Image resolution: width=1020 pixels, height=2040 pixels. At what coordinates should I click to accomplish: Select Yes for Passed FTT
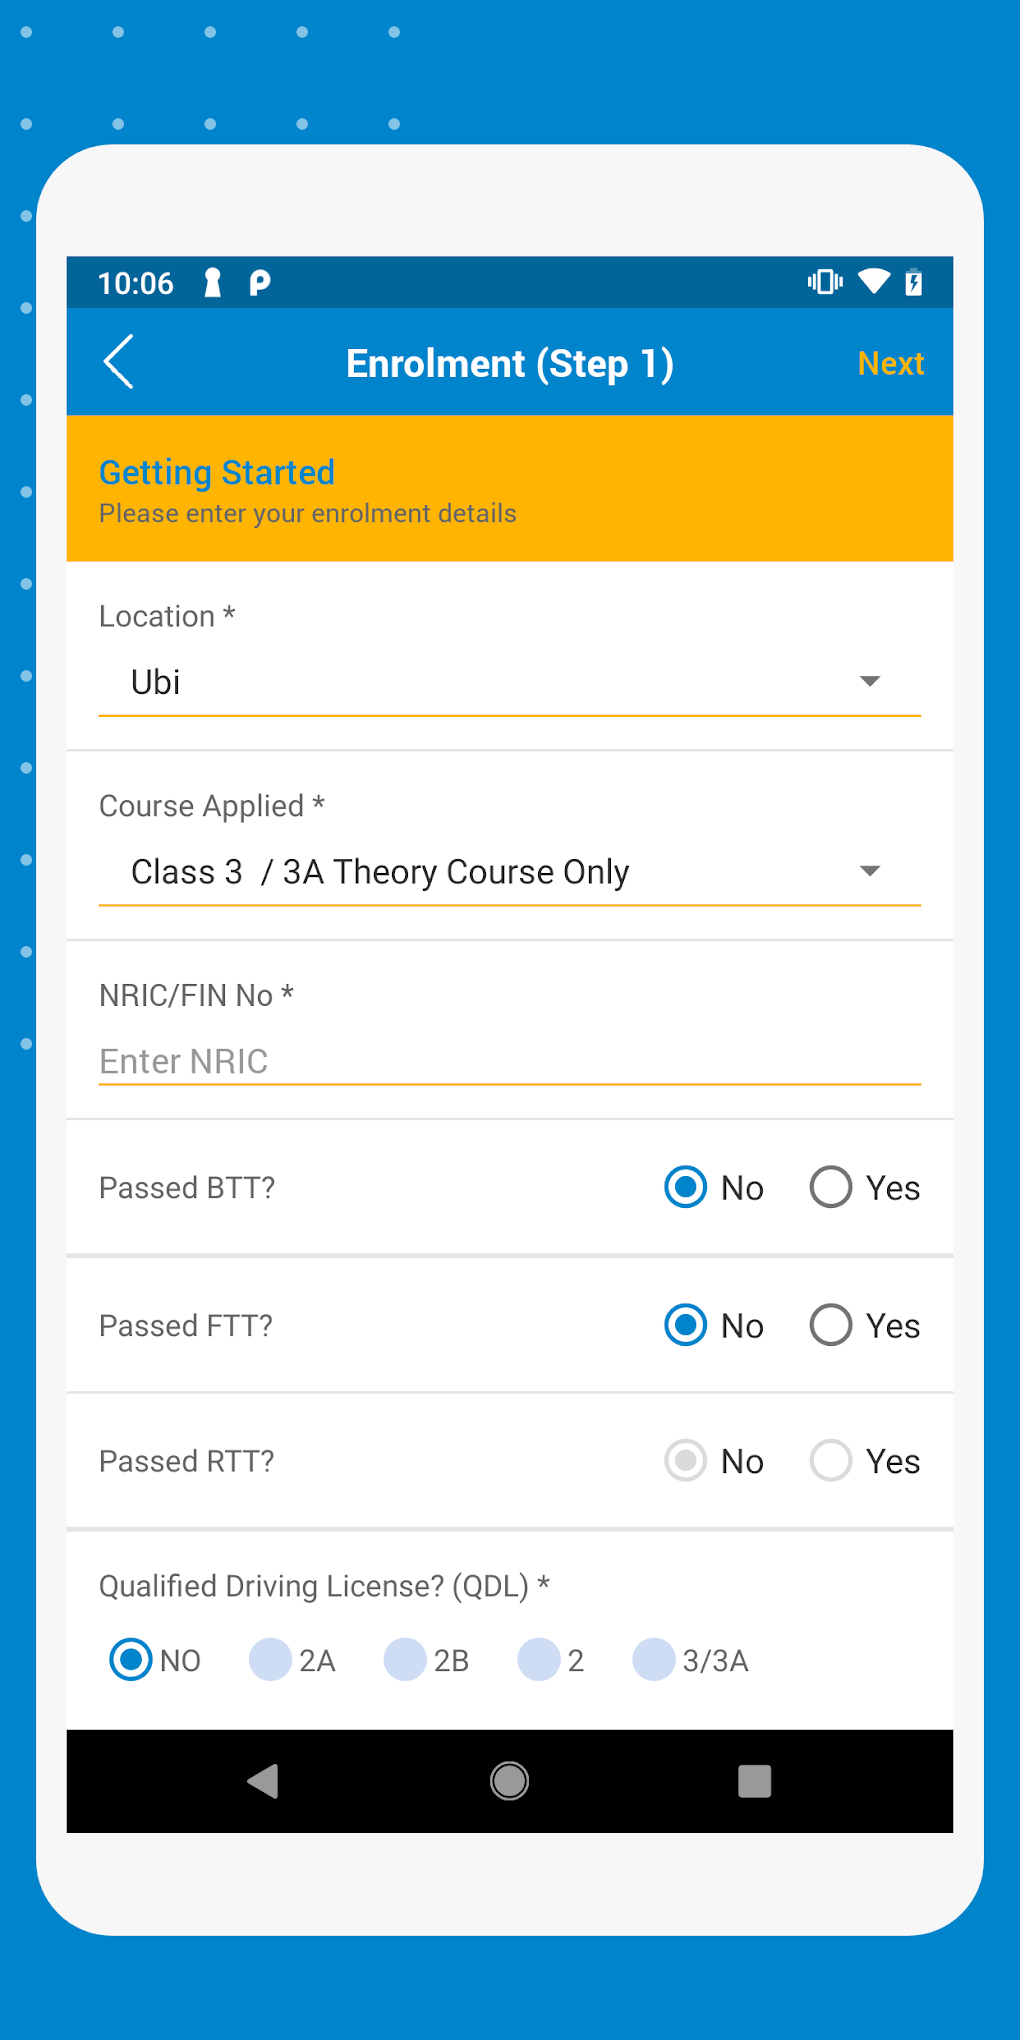829,1325
